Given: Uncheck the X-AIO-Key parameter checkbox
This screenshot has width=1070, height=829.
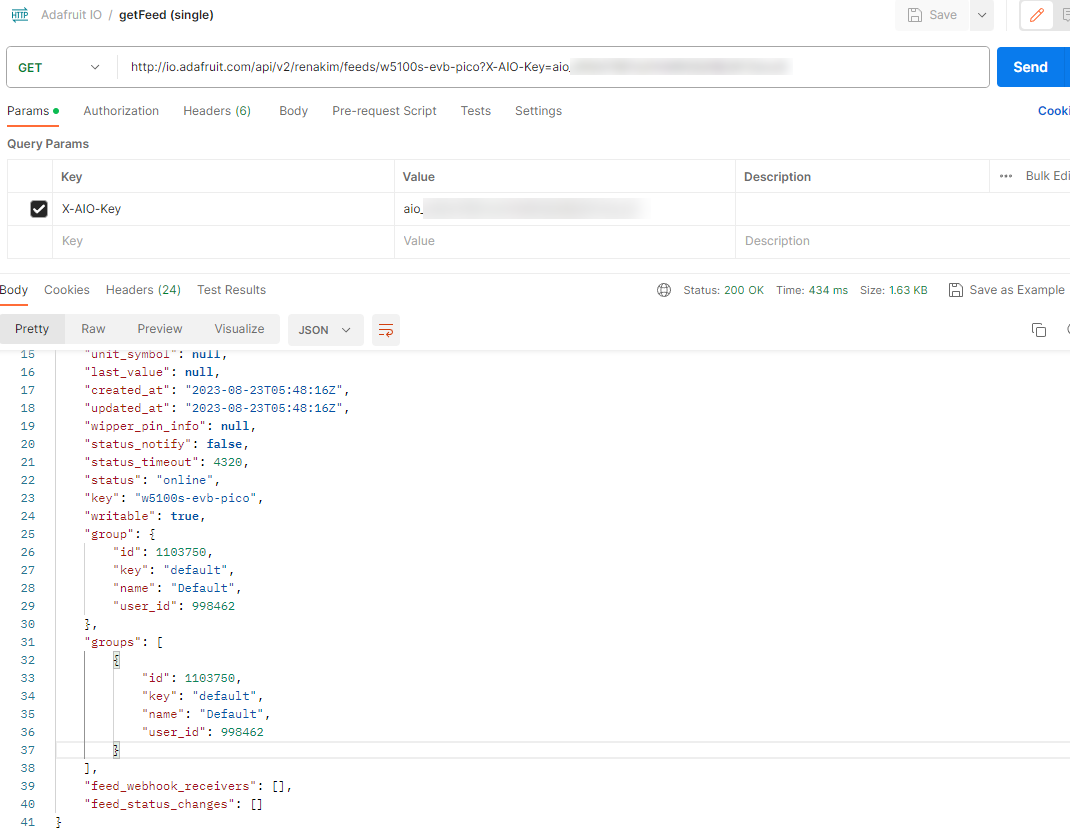Looking at the screenshot, I should [39, 209].
